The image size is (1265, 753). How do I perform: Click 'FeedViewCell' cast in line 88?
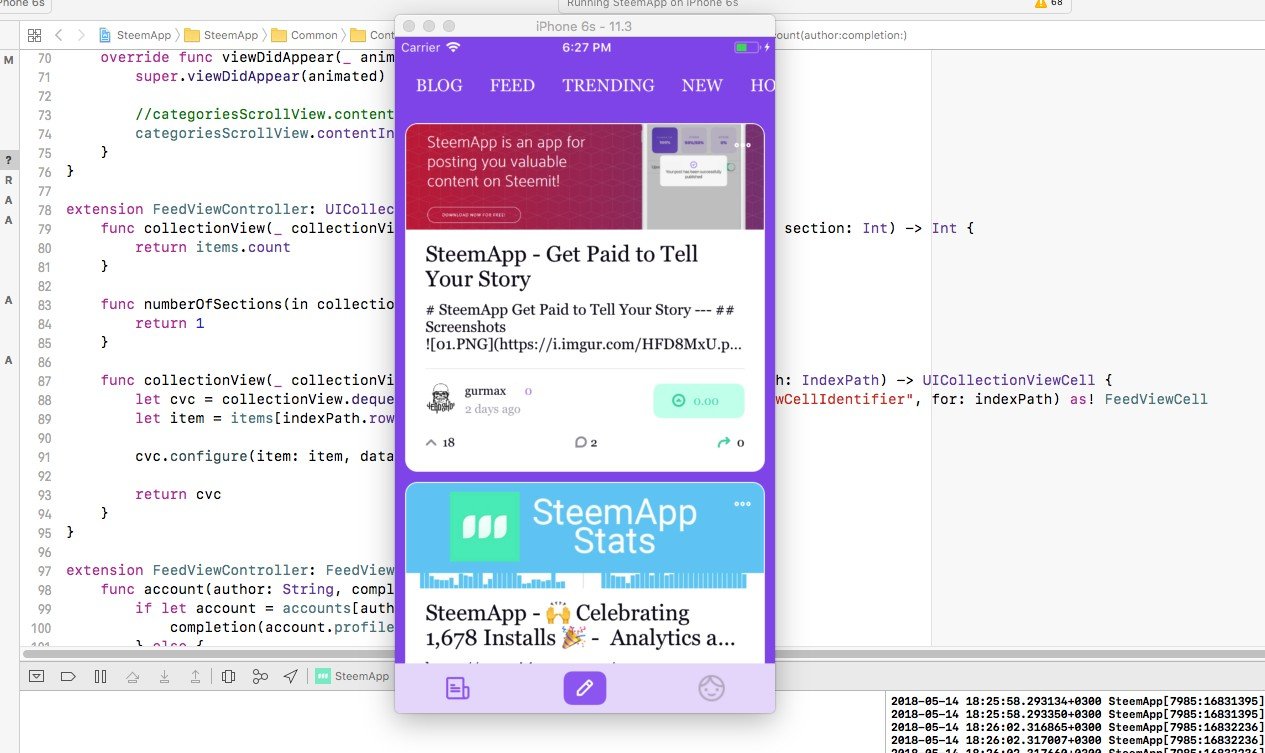1156,399
